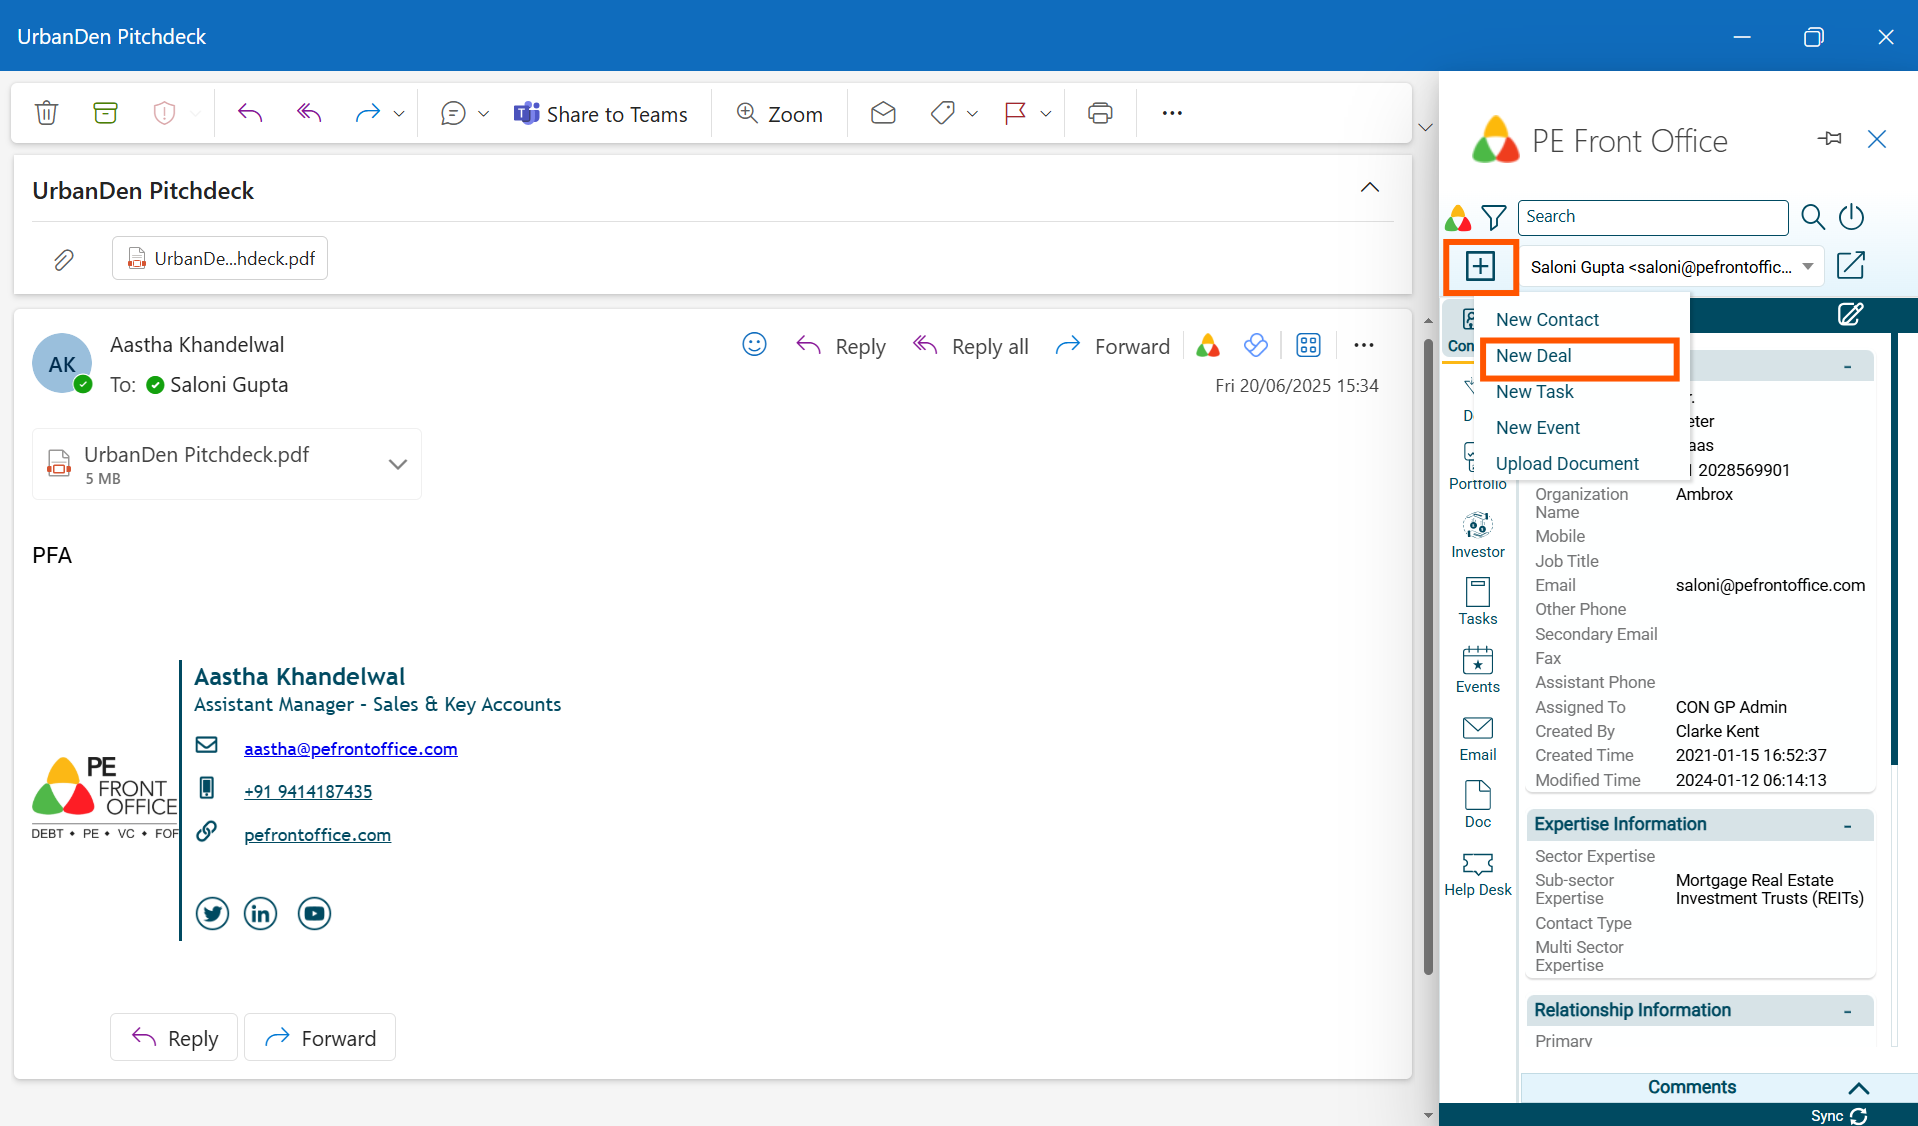Open the filter funnel in PE Front Office
This screenshot has width=1918, height=1126.
pyautogui.click(x=1494, y=217)
